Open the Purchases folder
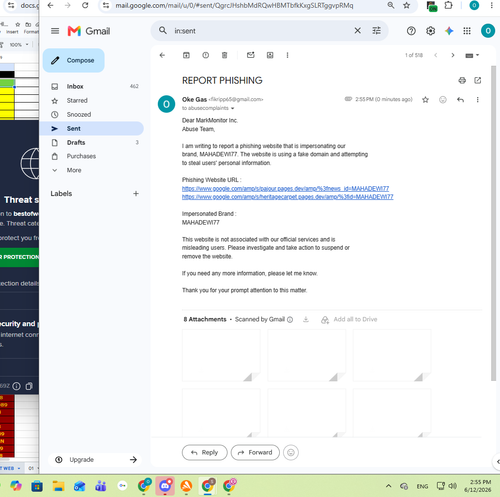 (92, 156)
